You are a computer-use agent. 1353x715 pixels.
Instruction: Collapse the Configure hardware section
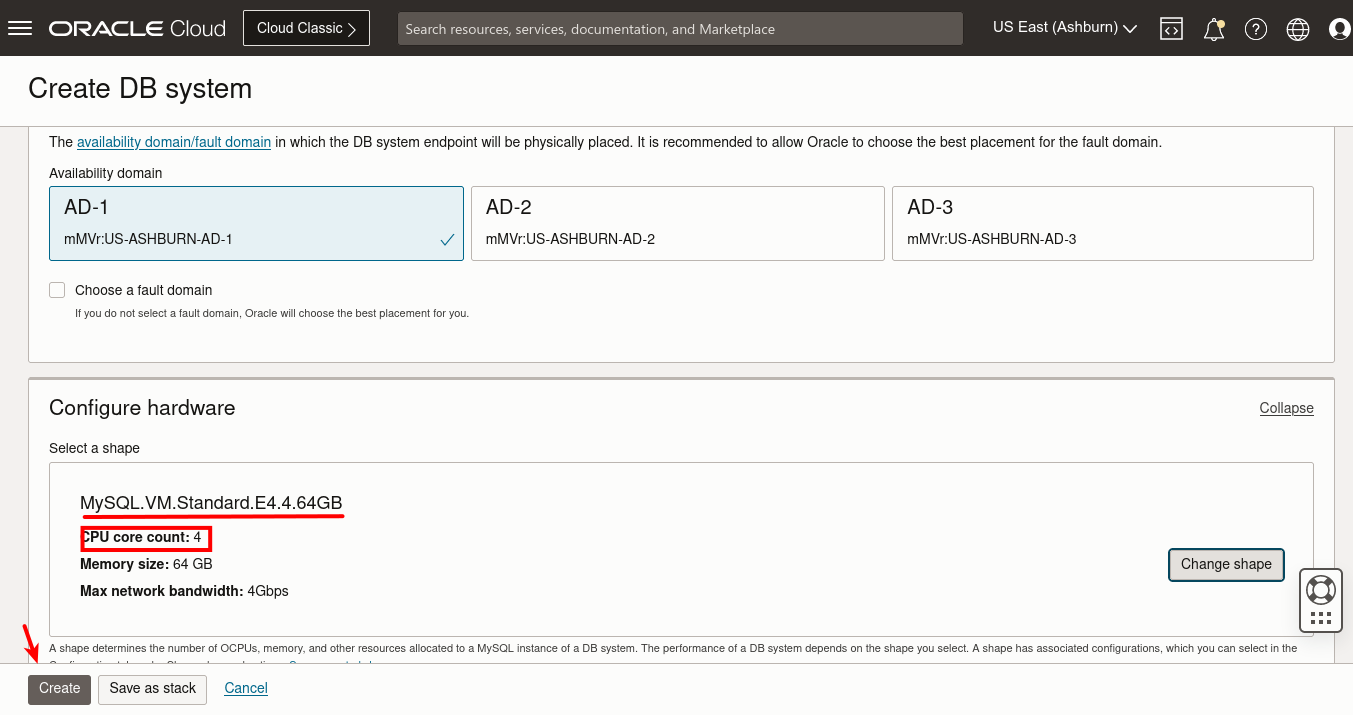(1286, 408)
